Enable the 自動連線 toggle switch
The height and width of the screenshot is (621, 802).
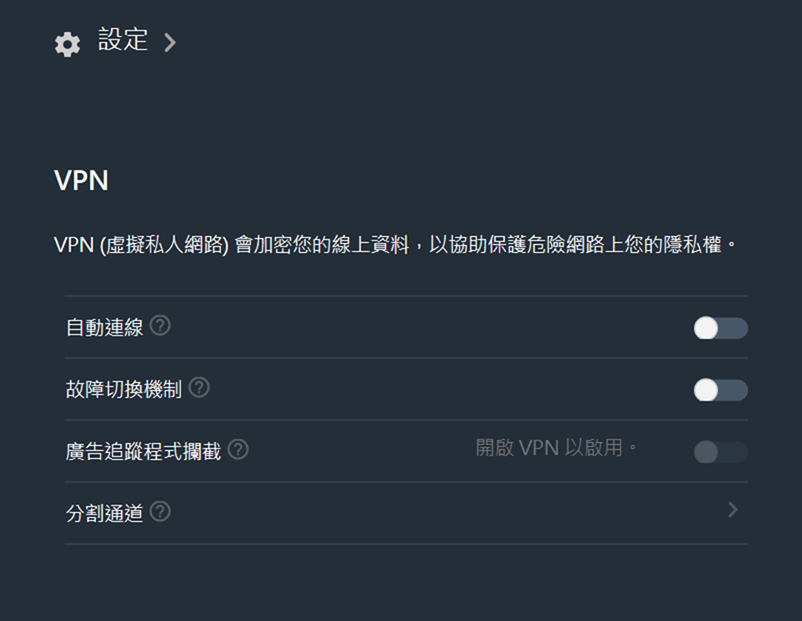[720, 328]
